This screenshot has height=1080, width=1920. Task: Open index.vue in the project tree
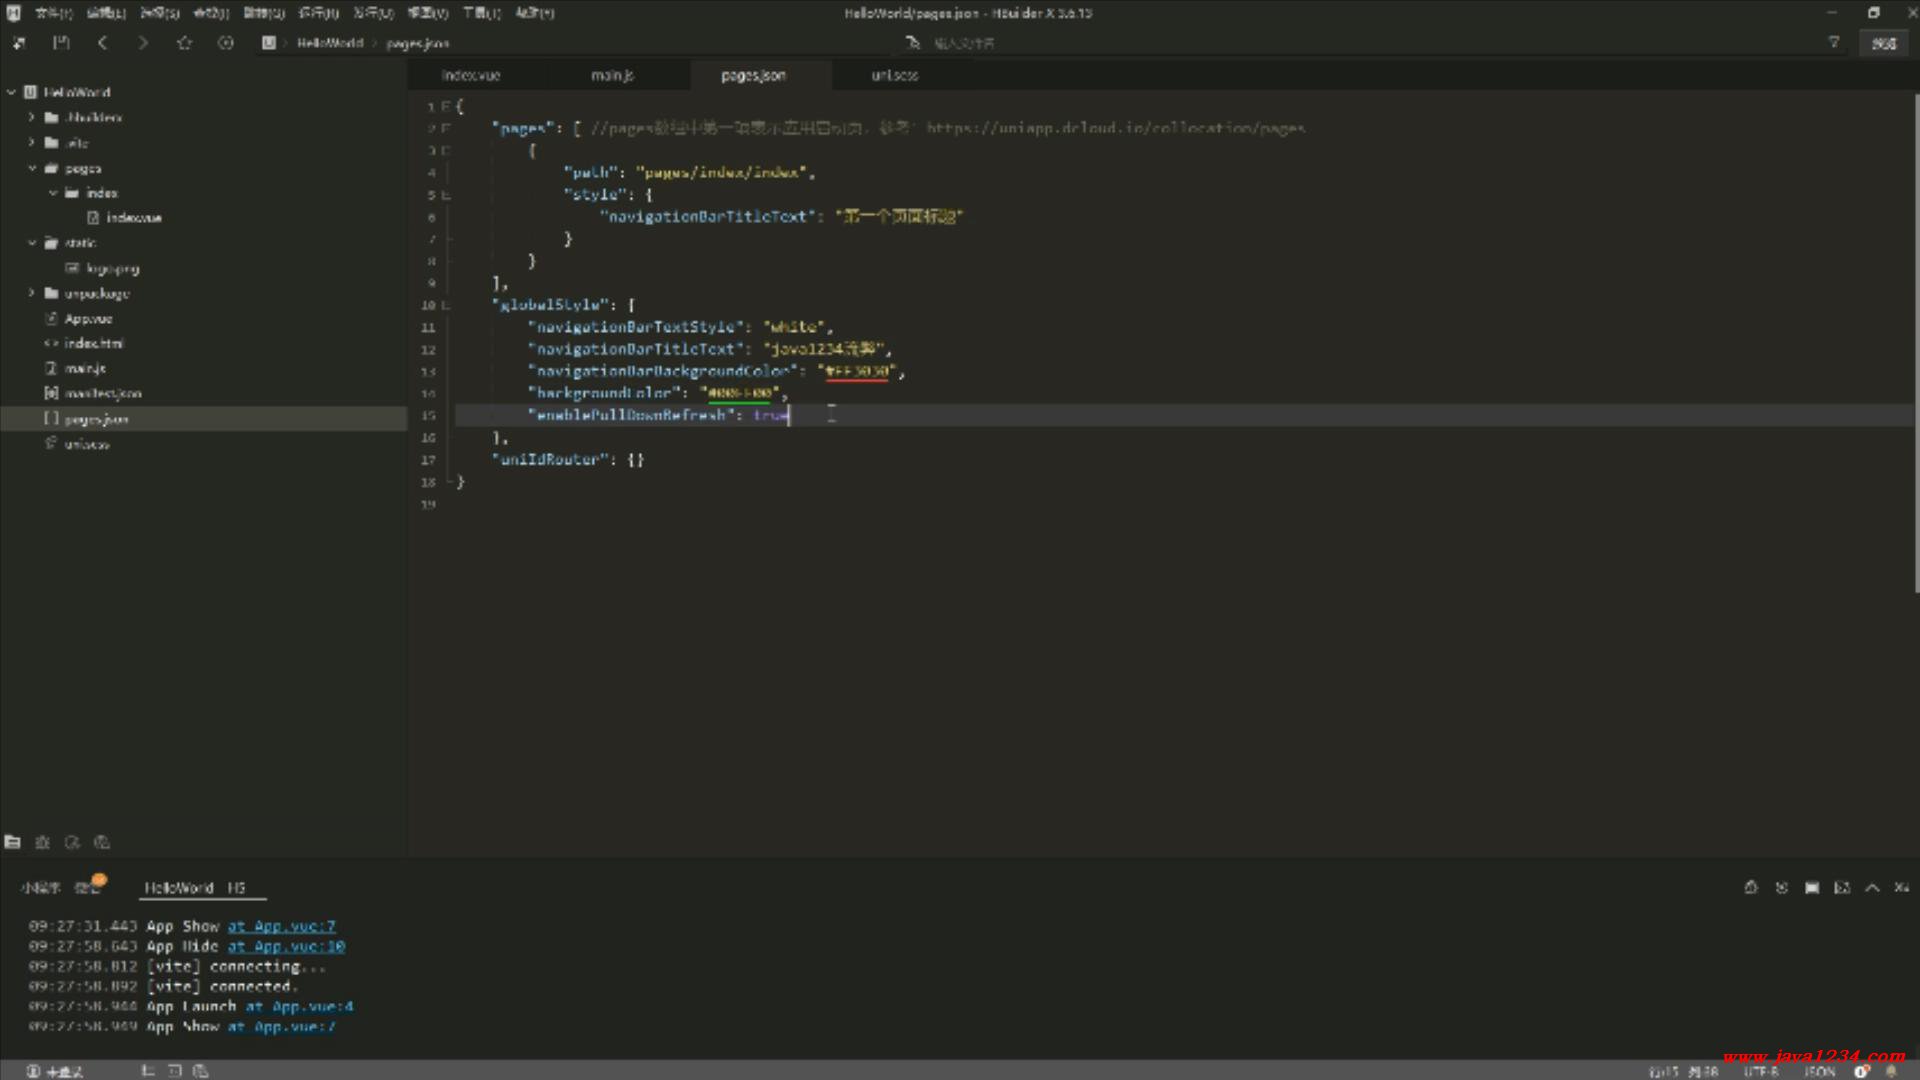(134, 217)
